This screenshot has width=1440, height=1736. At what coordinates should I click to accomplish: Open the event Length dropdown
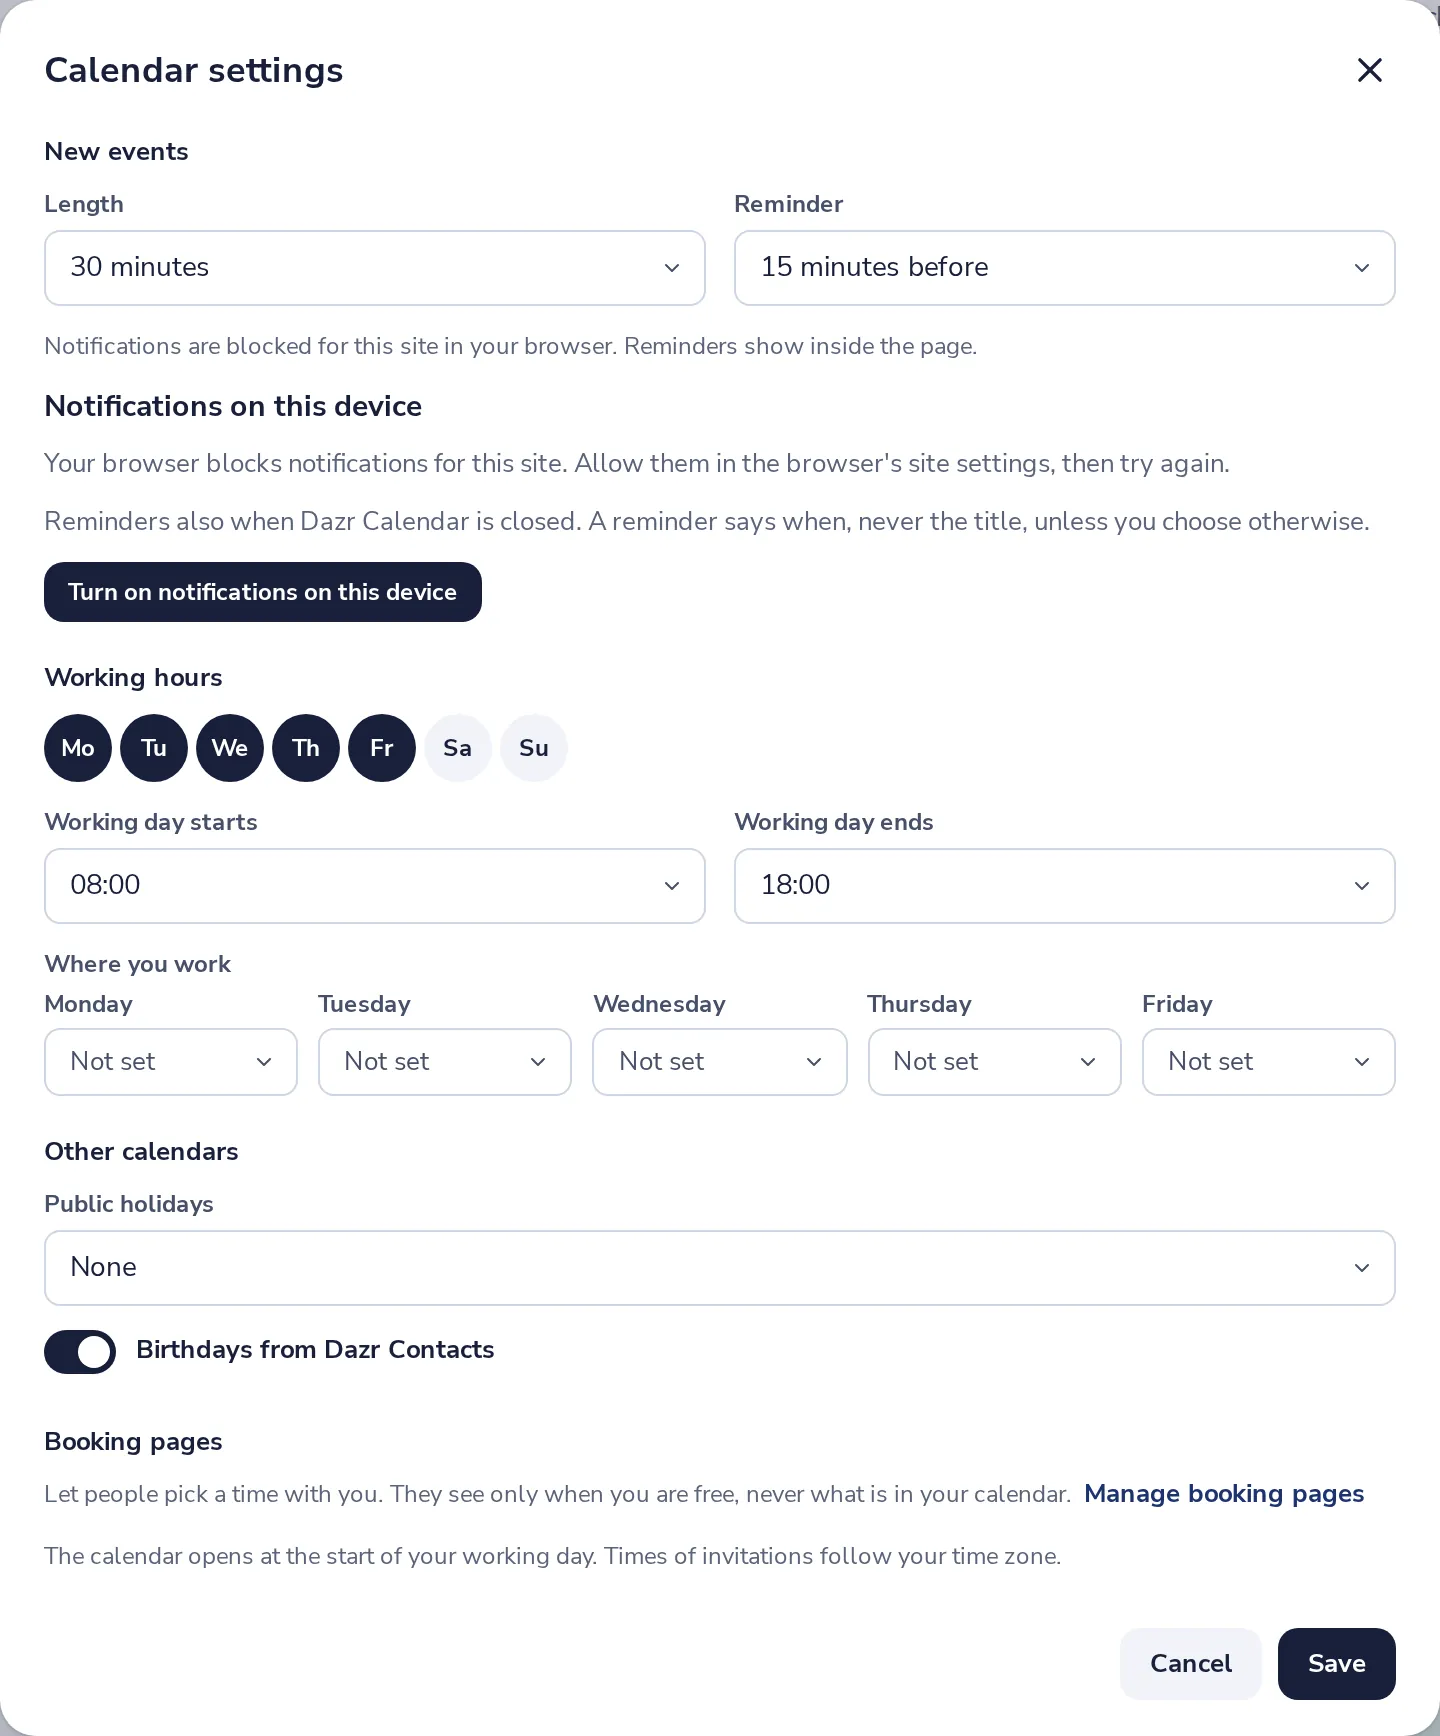[375, 268]
